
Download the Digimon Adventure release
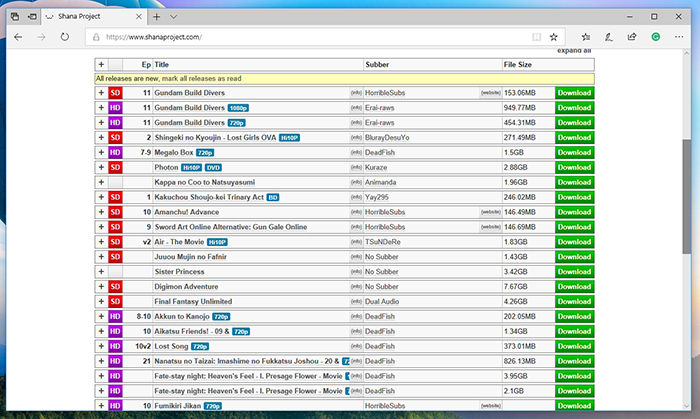575,286
